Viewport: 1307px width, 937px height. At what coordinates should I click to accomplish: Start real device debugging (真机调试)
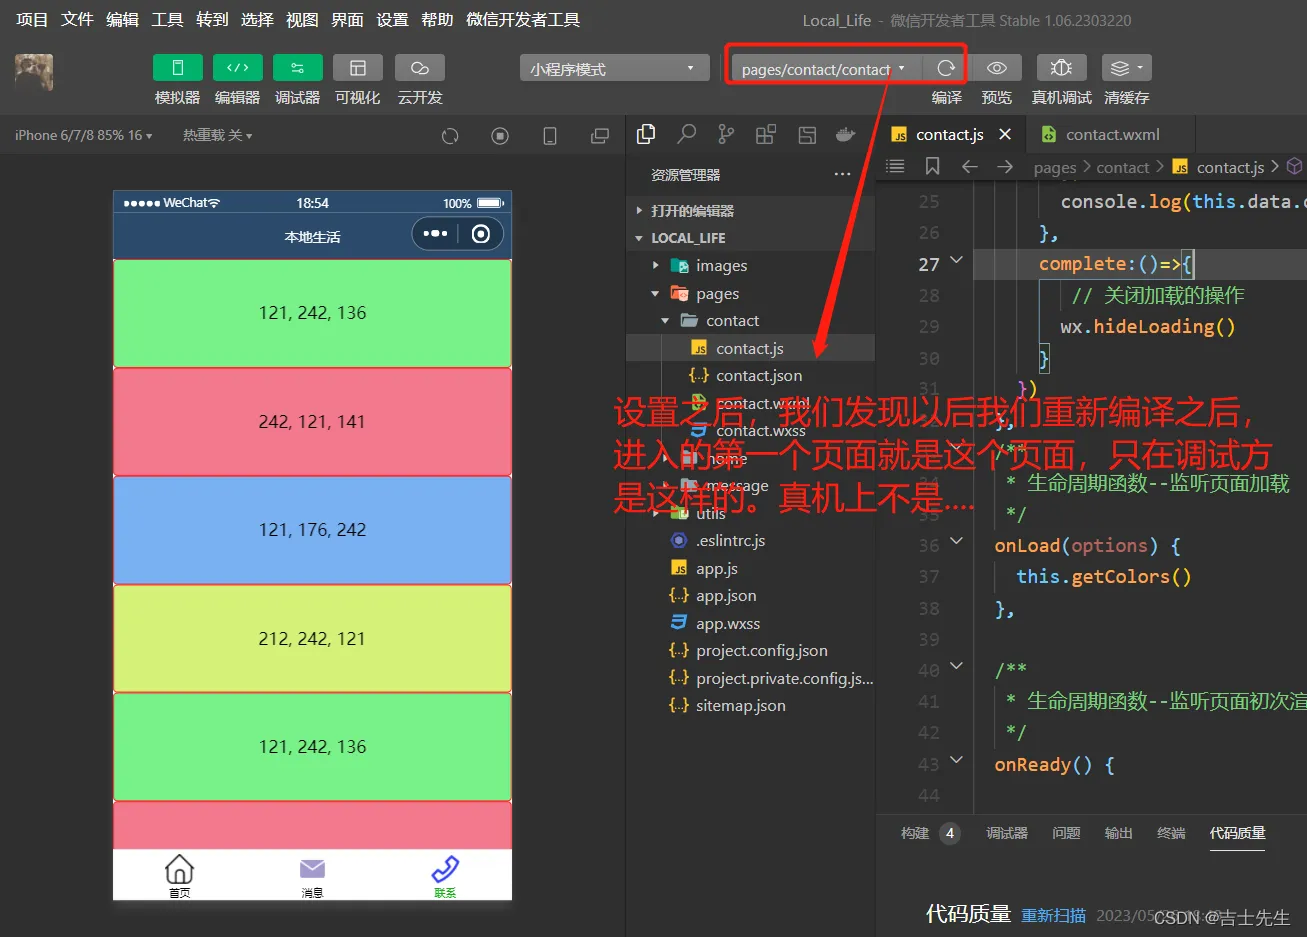pyautogui.click(x=1062, y=68)
